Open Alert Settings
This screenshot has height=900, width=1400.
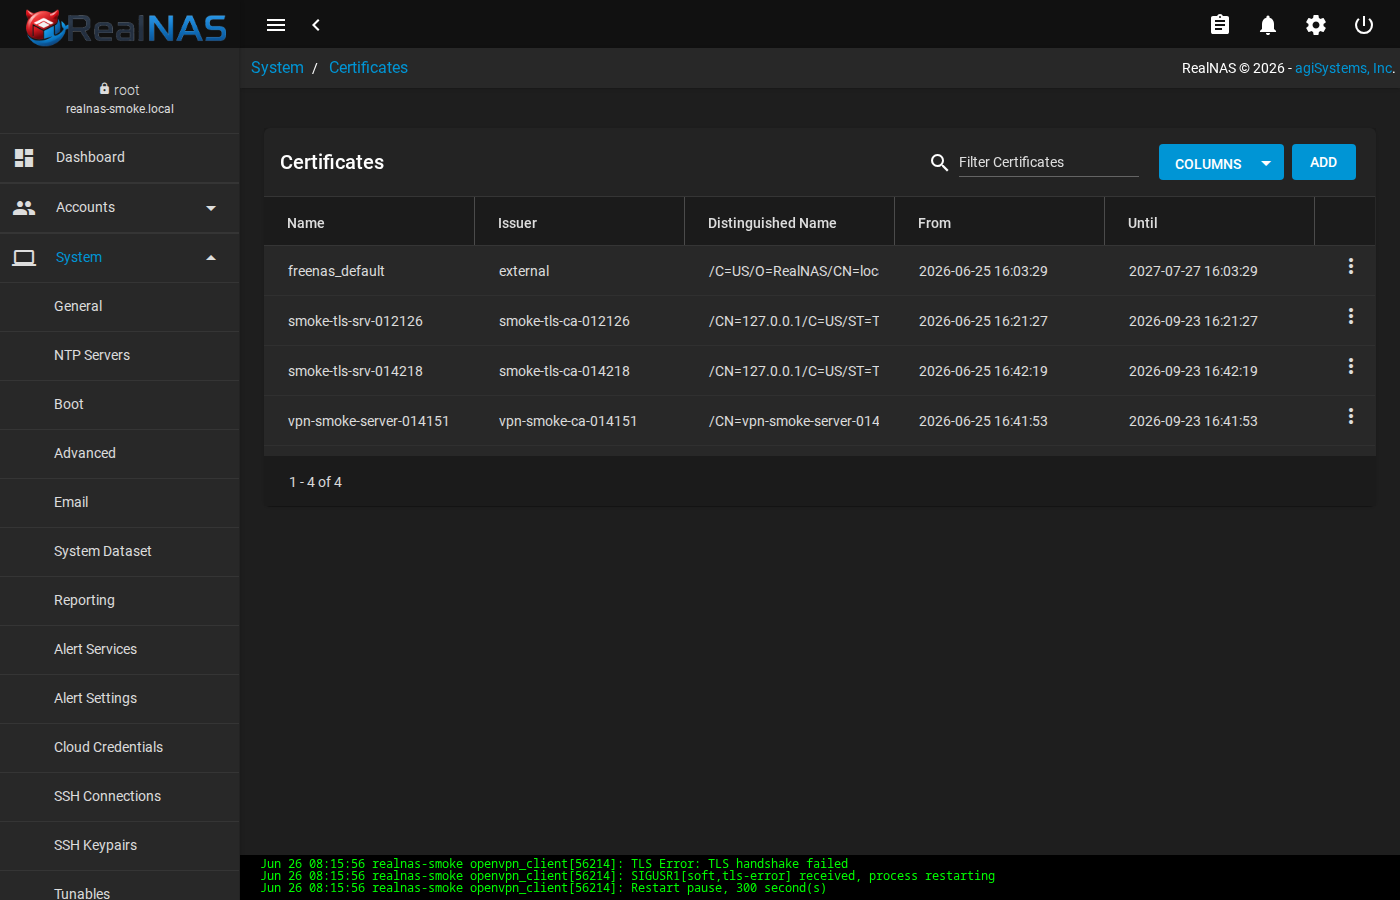120,698
